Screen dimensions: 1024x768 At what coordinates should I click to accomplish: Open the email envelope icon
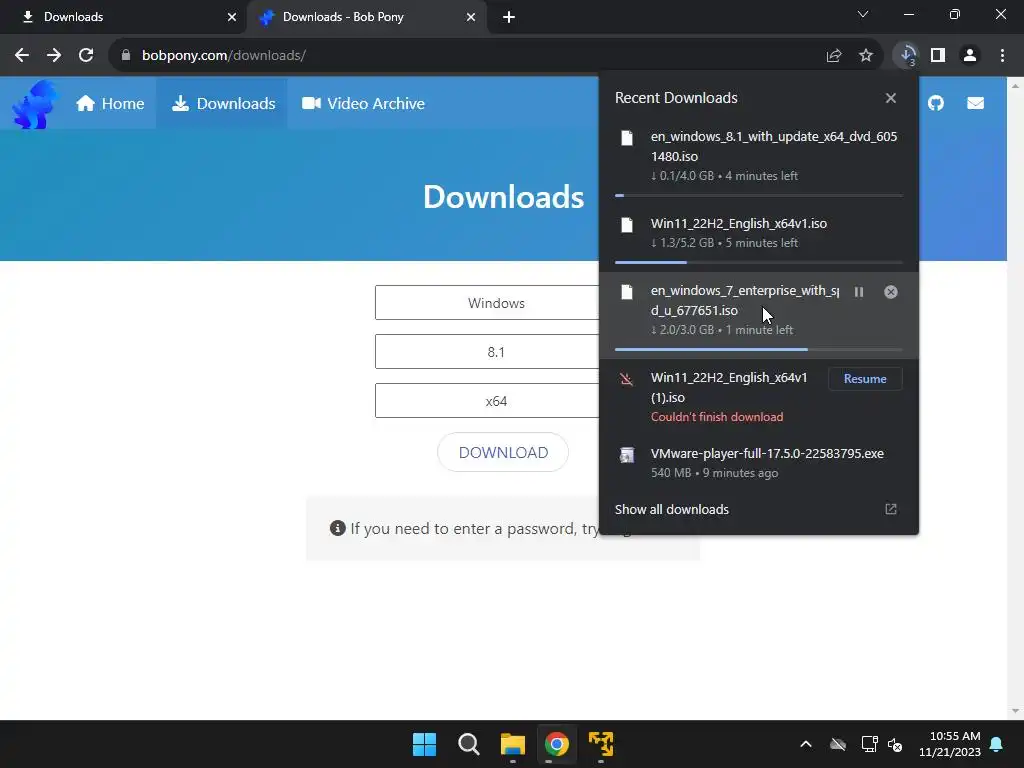click(x=975, y=103)
